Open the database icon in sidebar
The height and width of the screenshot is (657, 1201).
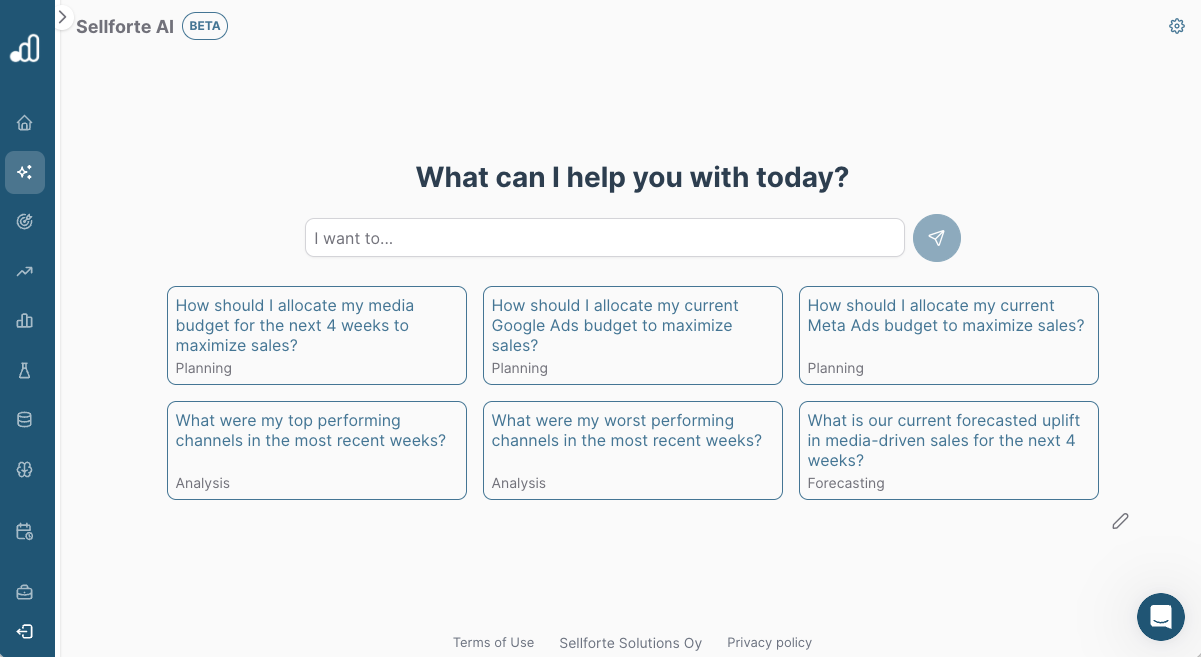click(x=25, y=420)
